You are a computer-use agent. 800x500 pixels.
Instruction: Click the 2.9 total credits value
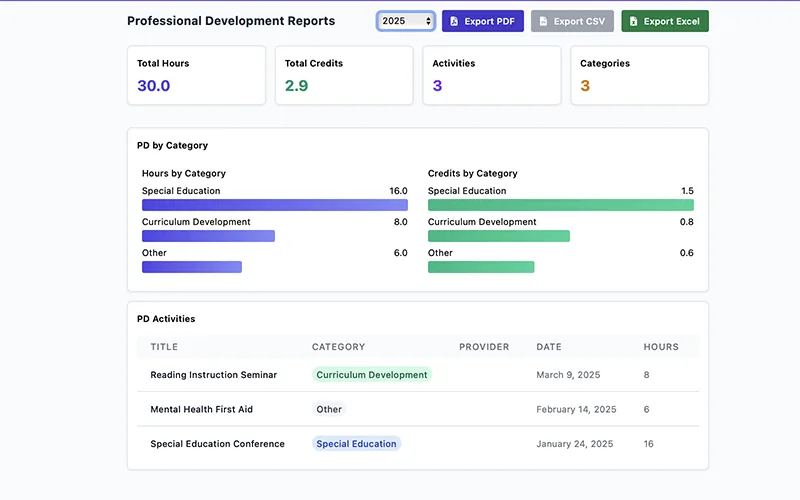296,86
